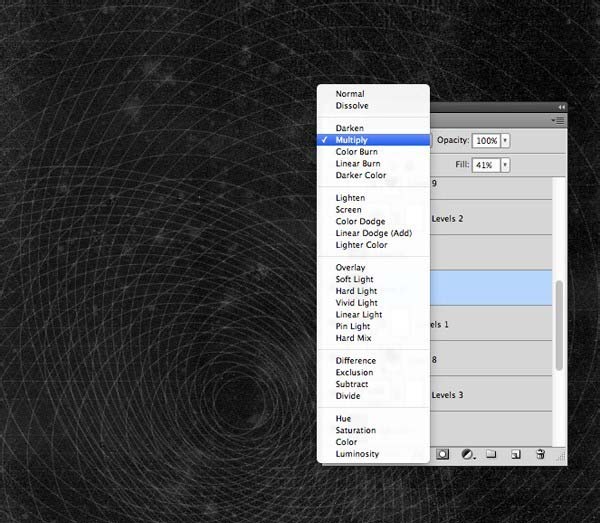Choose Screen blend mode
Image resolution: width=600 pixels, height=523 pixels.
373,210
